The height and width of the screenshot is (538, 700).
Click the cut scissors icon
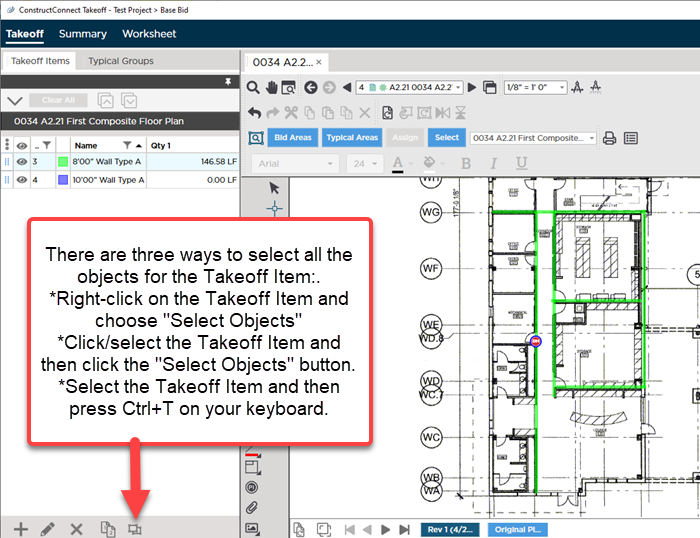click(x=291, y=113)
